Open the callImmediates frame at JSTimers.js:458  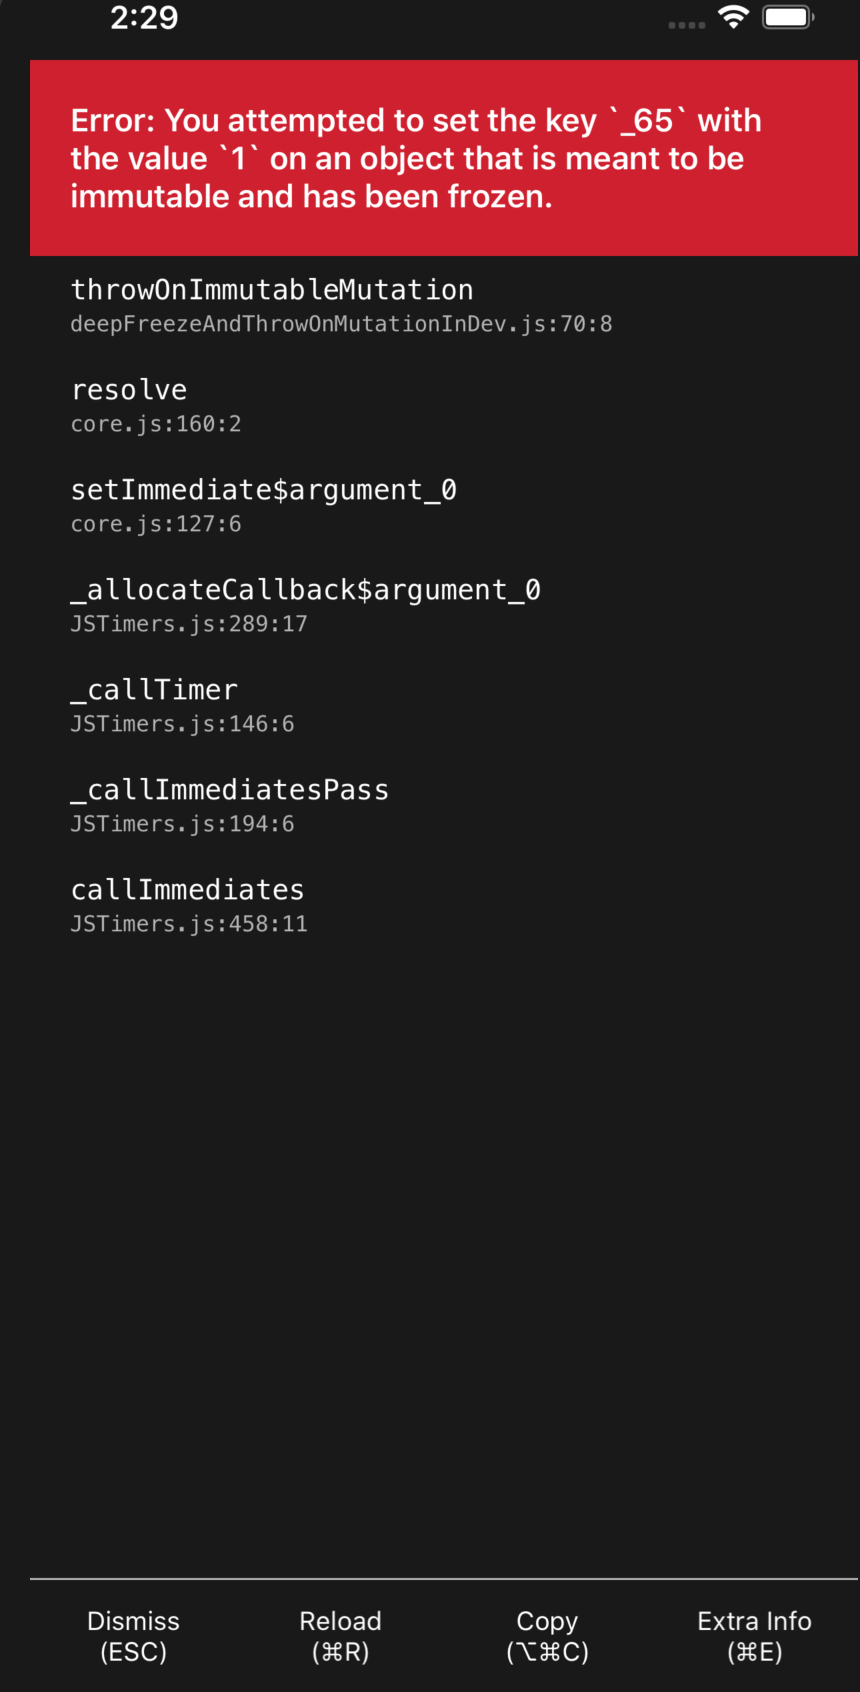tap(187, 889)
